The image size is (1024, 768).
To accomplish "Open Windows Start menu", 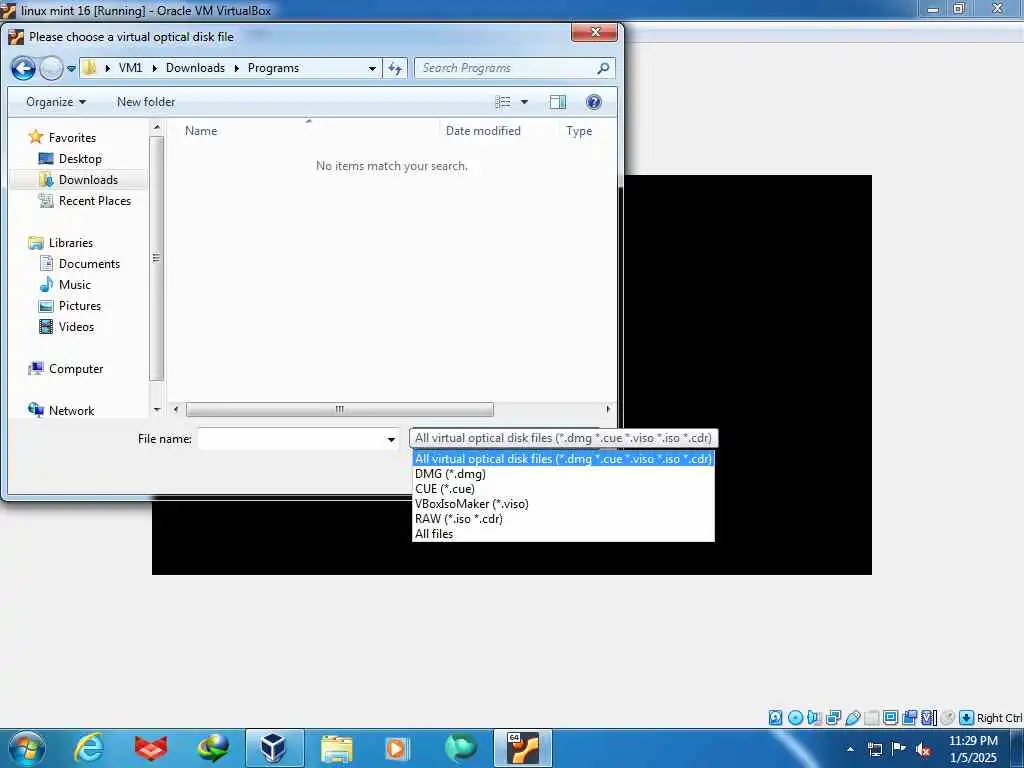I will tap(26, 748).
